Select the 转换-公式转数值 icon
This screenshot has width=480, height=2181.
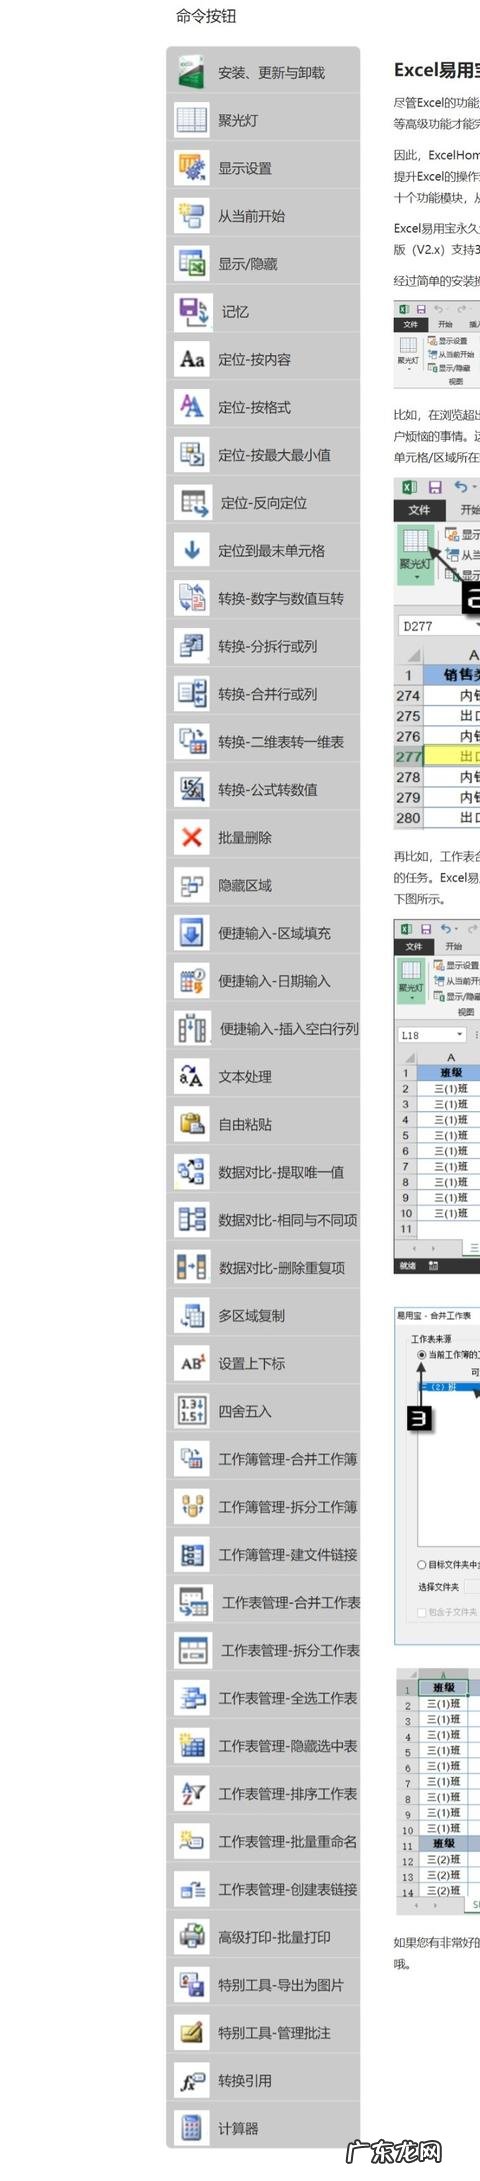pos(191,789)
